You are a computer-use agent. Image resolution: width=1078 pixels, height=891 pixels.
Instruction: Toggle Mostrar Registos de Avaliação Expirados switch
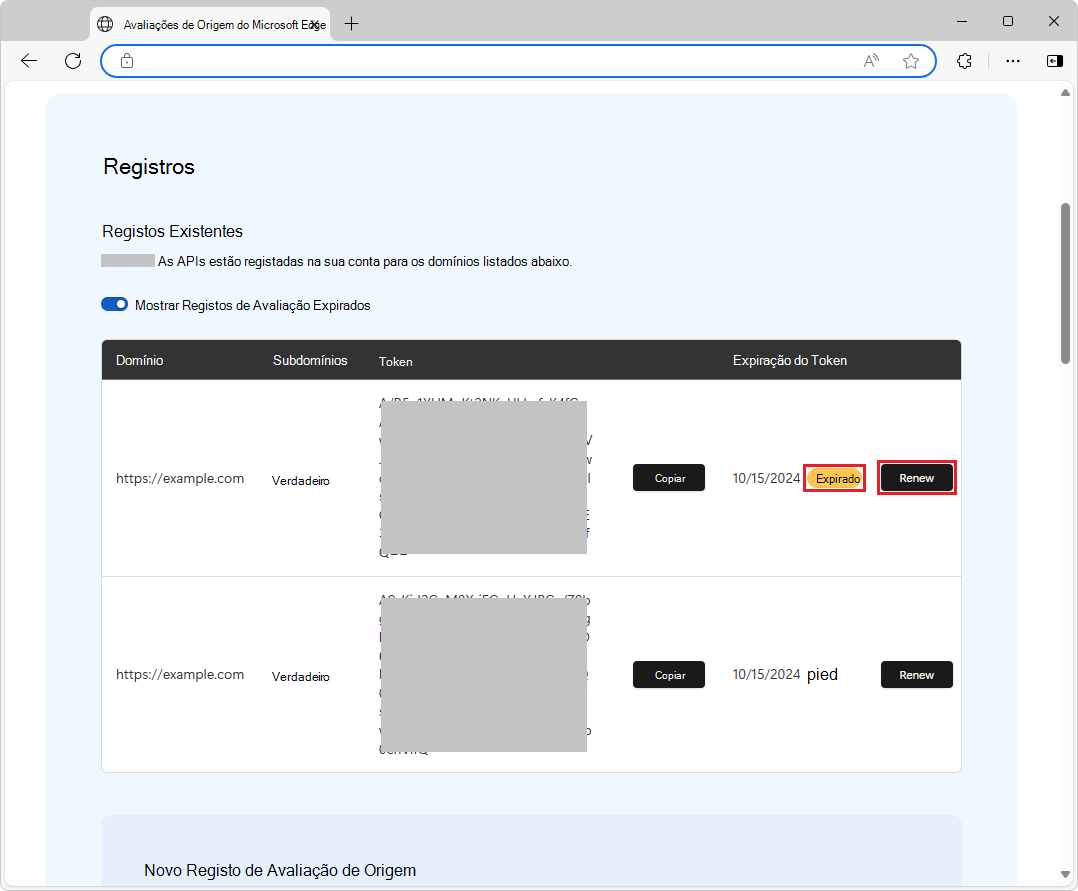pos(115,305)
